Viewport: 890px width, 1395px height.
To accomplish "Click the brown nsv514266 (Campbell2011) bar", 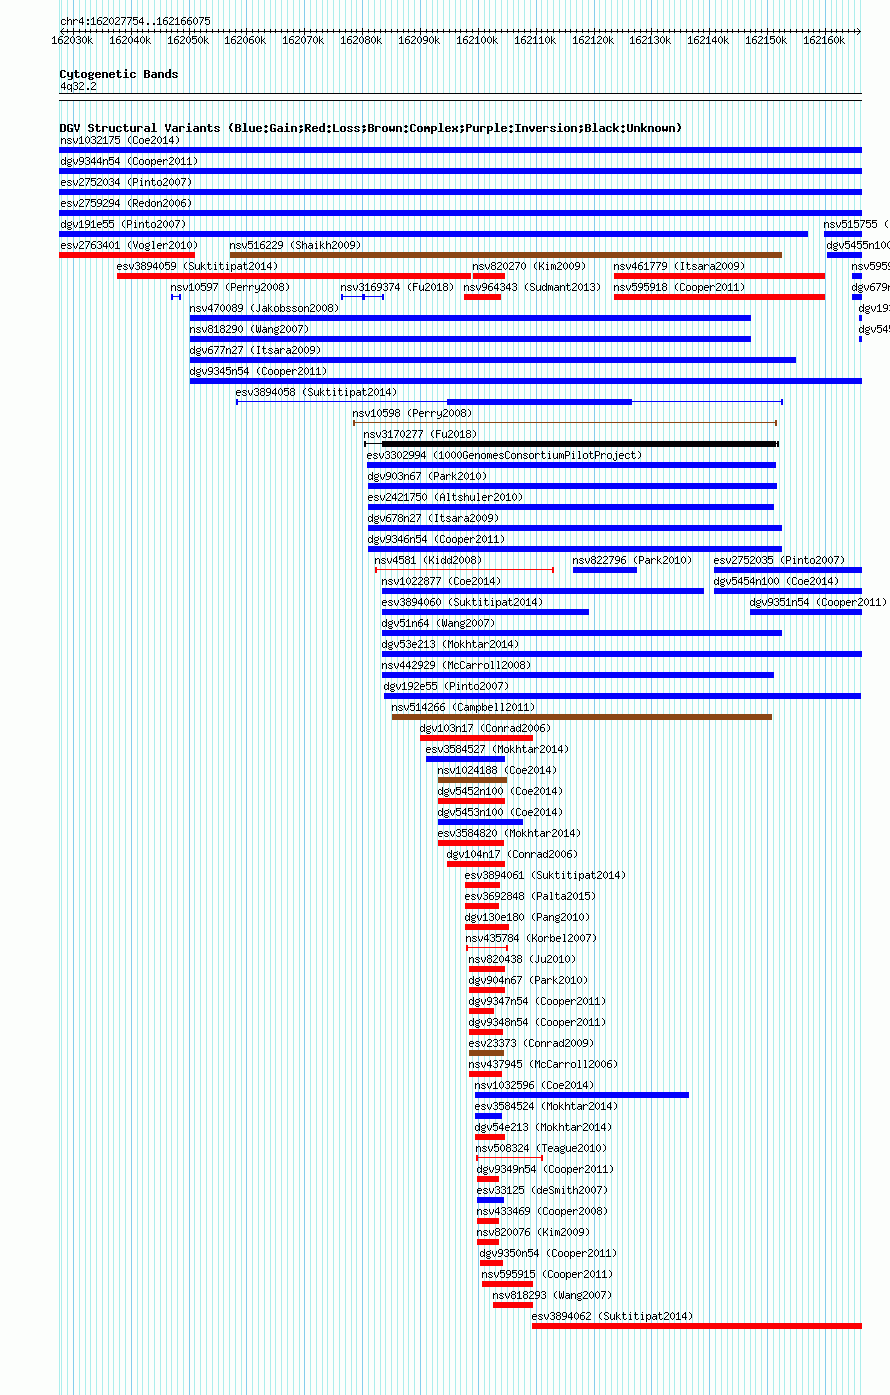I will coord(582,717).
